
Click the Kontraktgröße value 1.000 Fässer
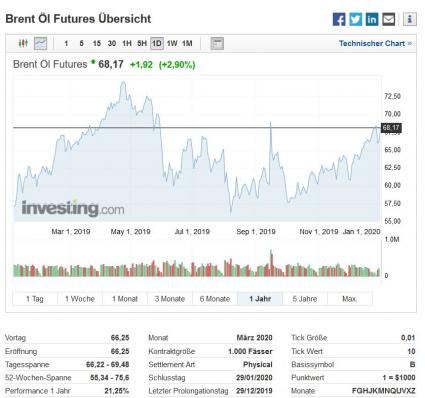tap(250, 351)
